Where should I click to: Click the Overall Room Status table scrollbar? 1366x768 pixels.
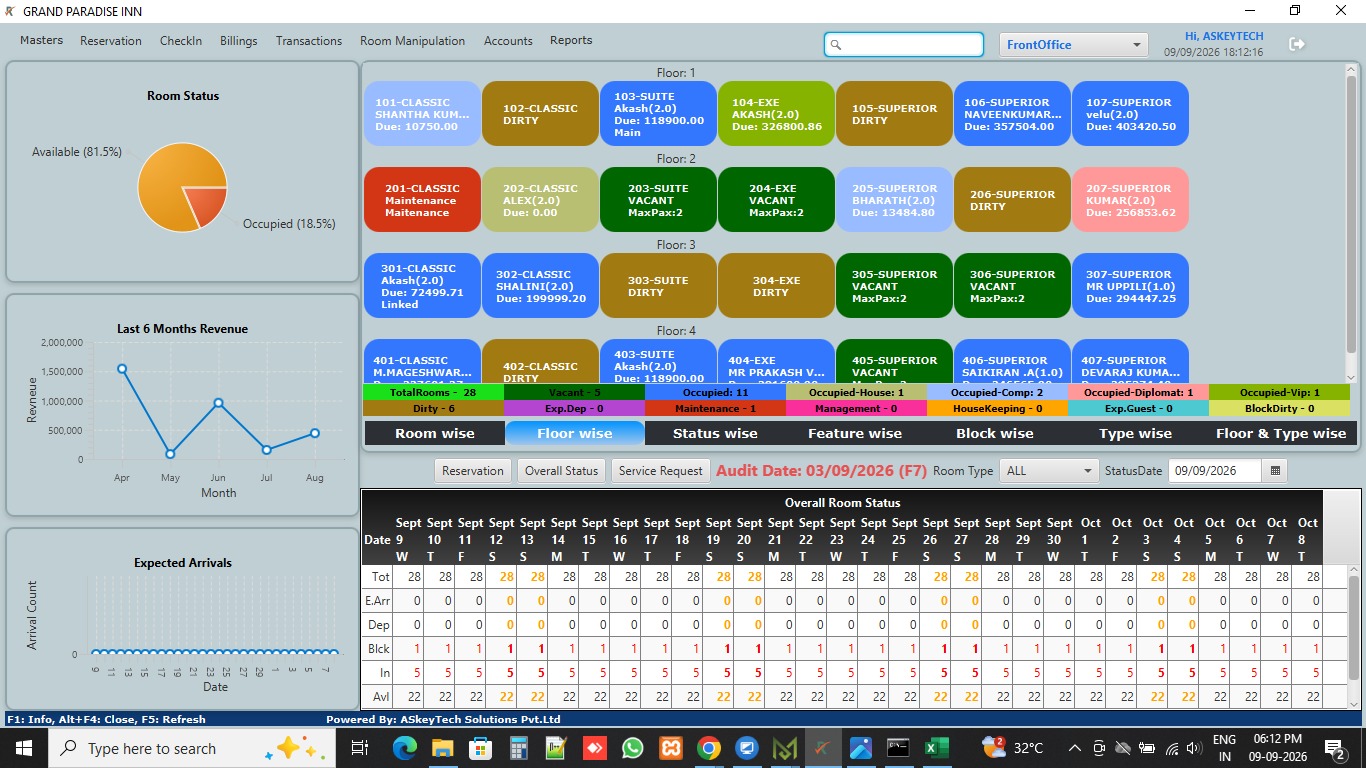(1354, 628)
